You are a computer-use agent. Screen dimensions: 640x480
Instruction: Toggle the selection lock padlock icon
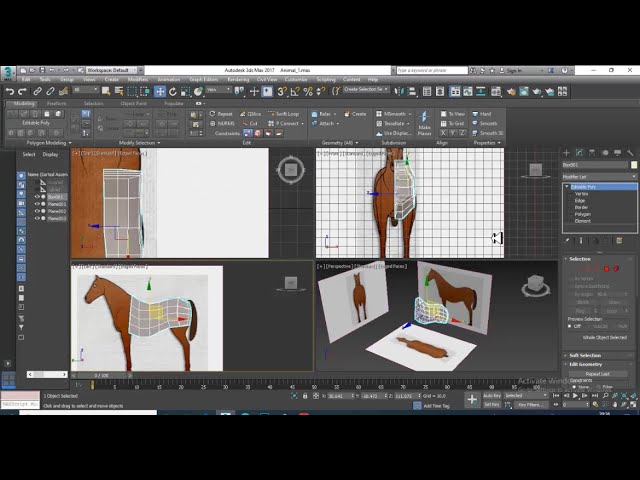[305, 396]
